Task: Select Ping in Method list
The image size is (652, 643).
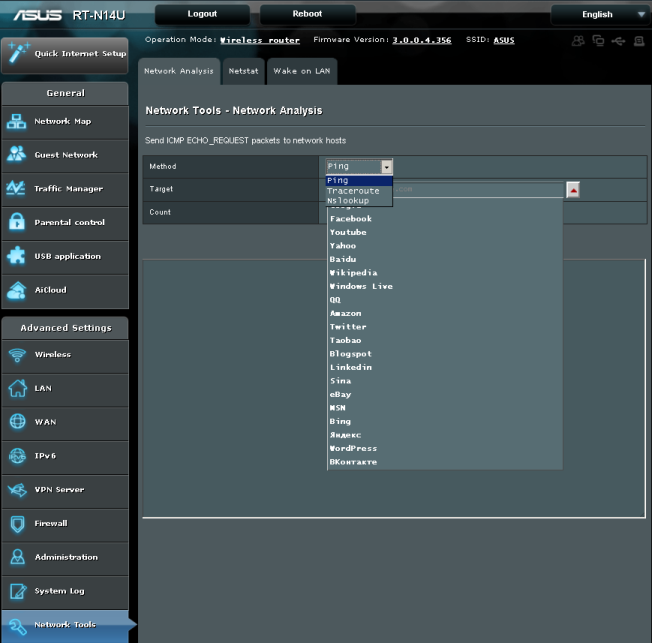Action: 359,181
